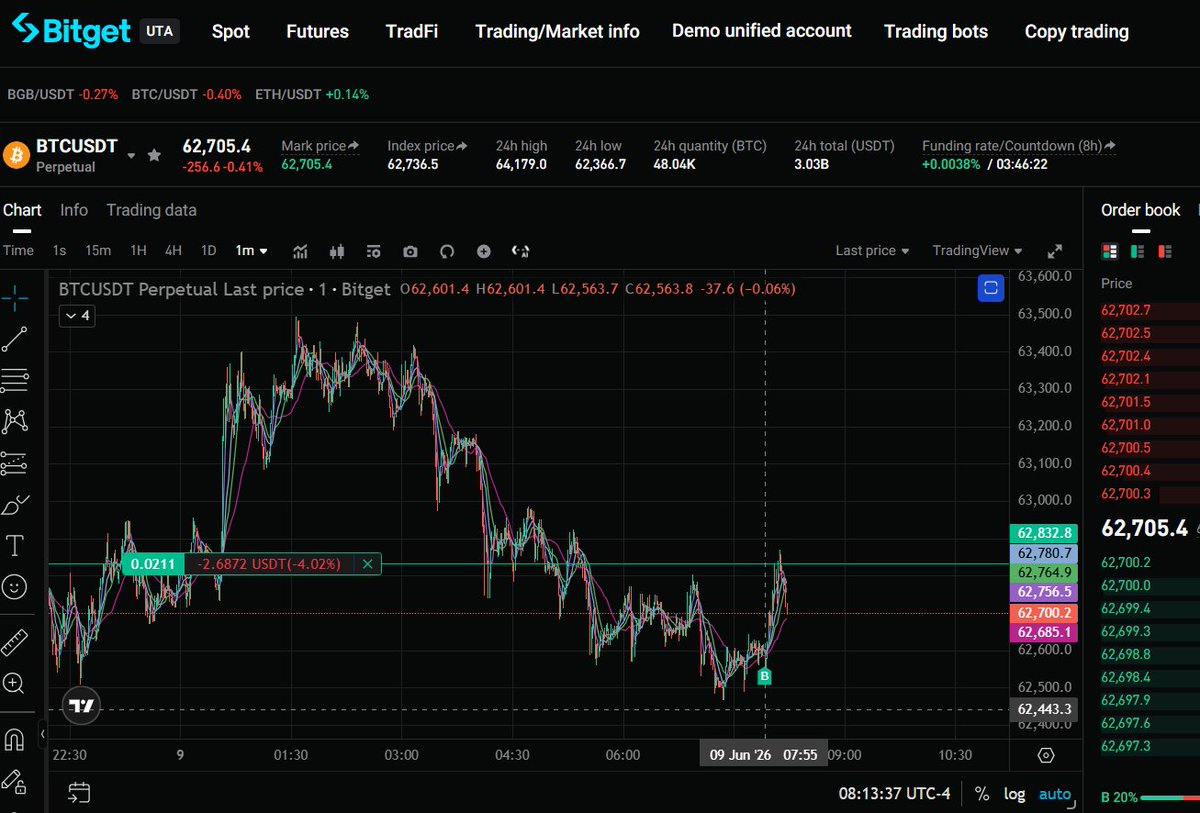Click the sound alert toolbar icon
Viewport: 1200px width, 813px height.
point(520,251)
